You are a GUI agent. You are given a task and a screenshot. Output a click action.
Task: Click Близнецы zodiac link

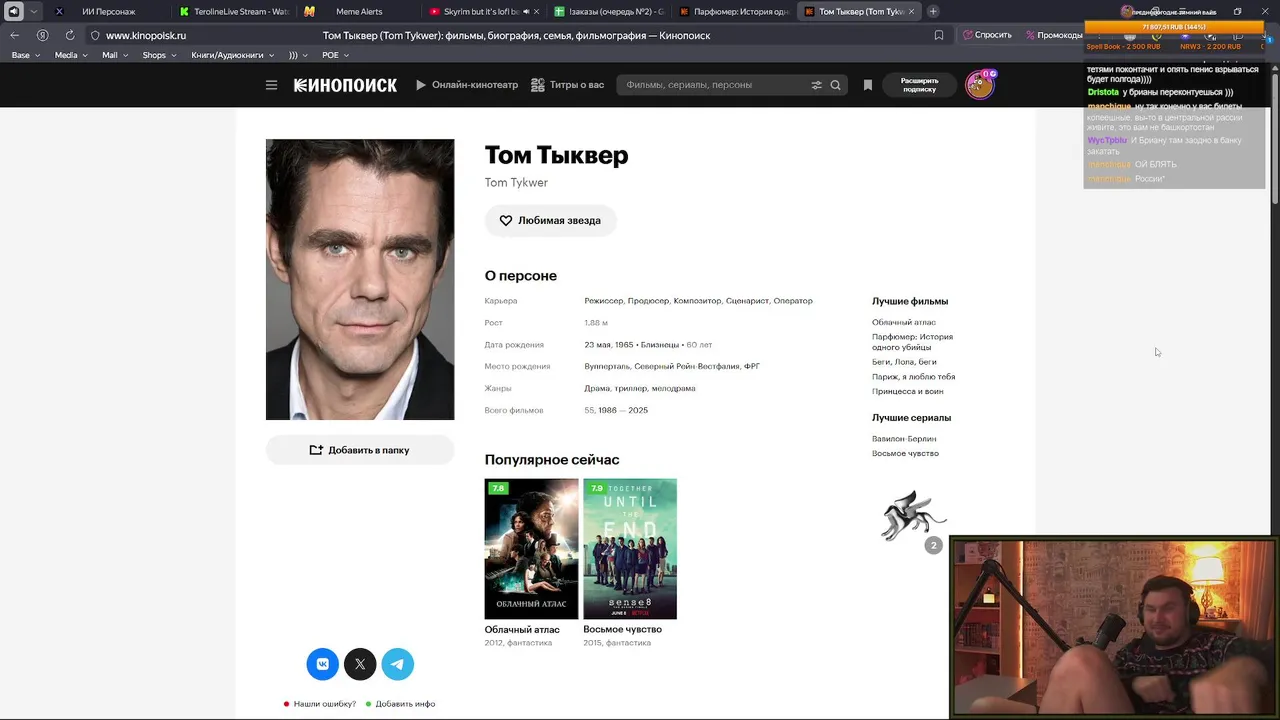tap(660, 345)
